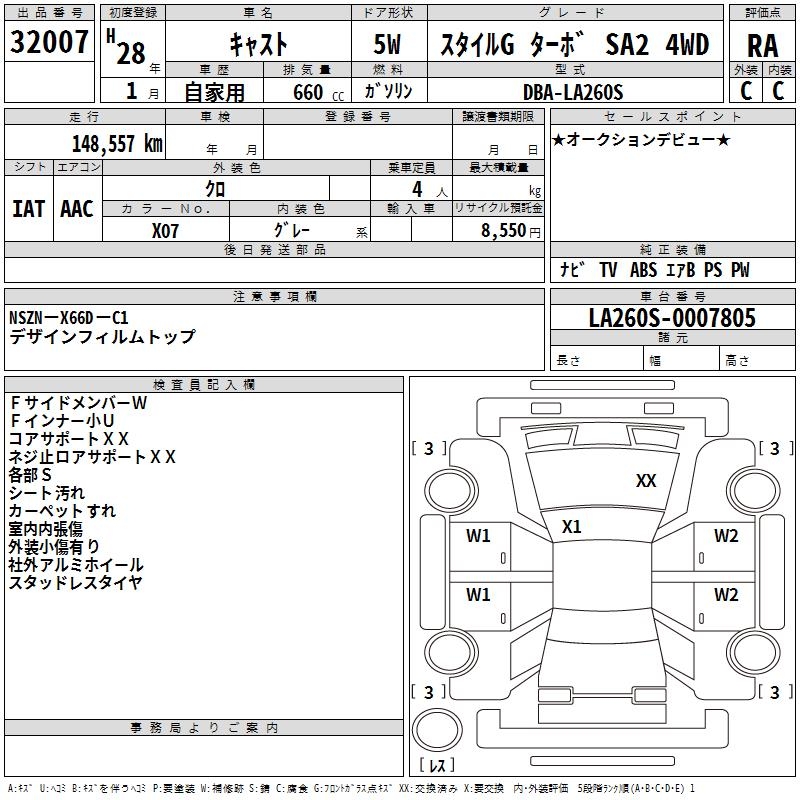
Task: Click the air conditioner value AAC
Action: (x=77, y=209)
